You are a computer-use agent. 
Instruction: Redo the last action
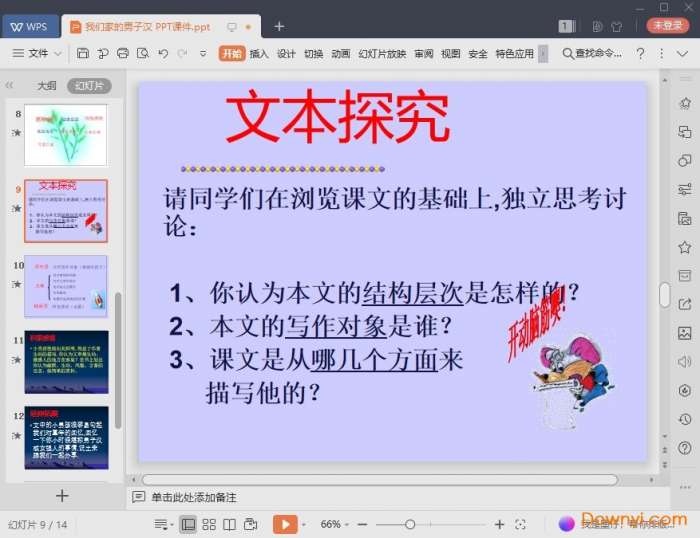[x=182, y=54]
